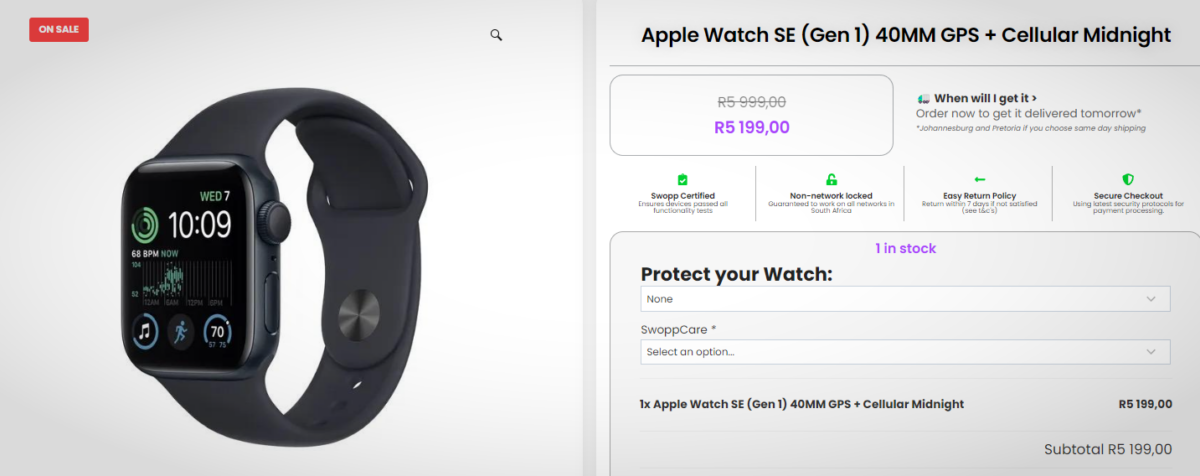Click the Apple Watch SE product title

point(905,35)
